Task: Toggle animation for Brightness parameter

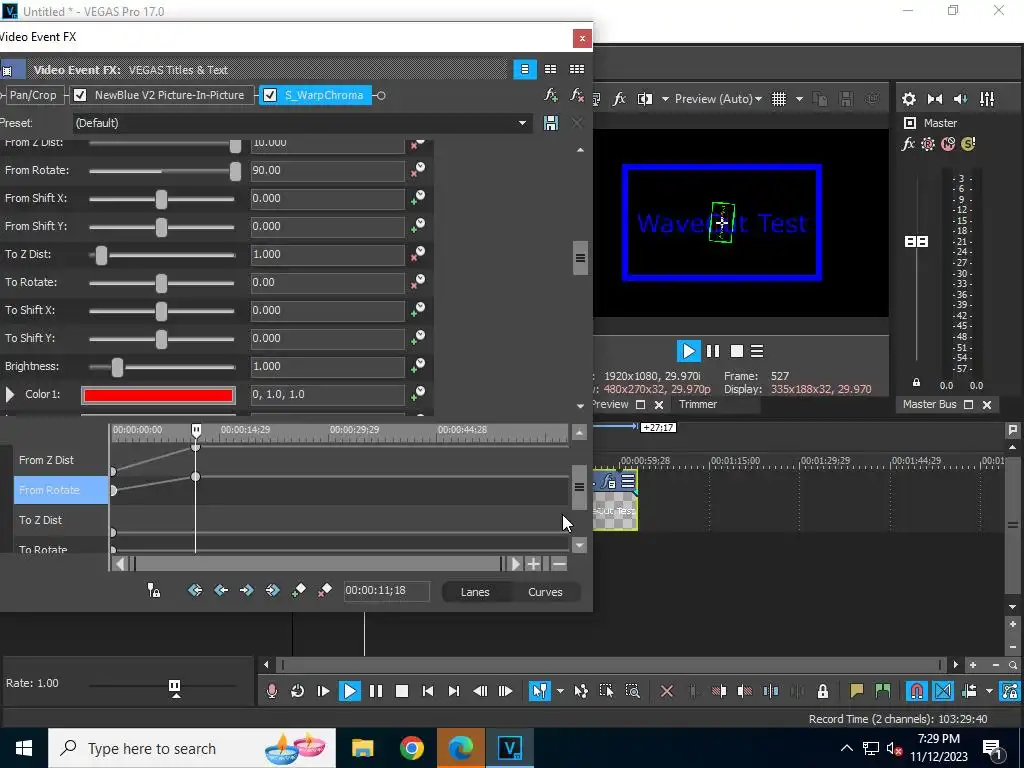Action: pyautogui.click(x=417, y=366)
